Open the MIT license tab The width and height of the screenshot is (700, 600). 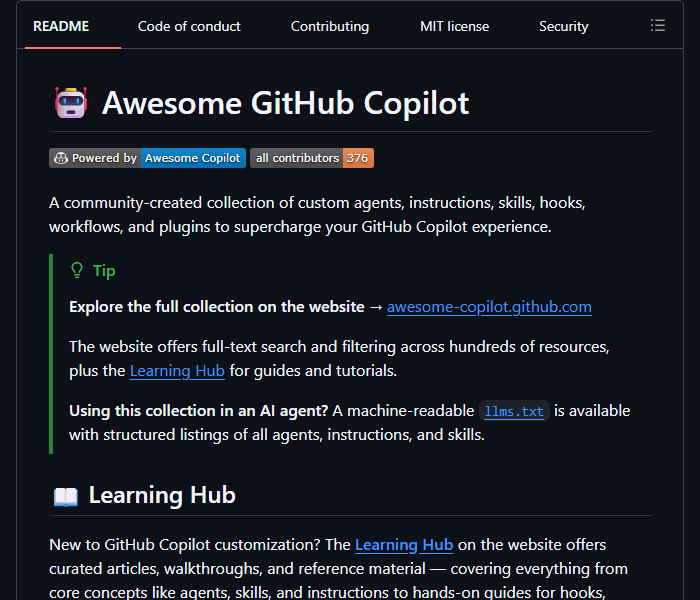pos(454,26)
